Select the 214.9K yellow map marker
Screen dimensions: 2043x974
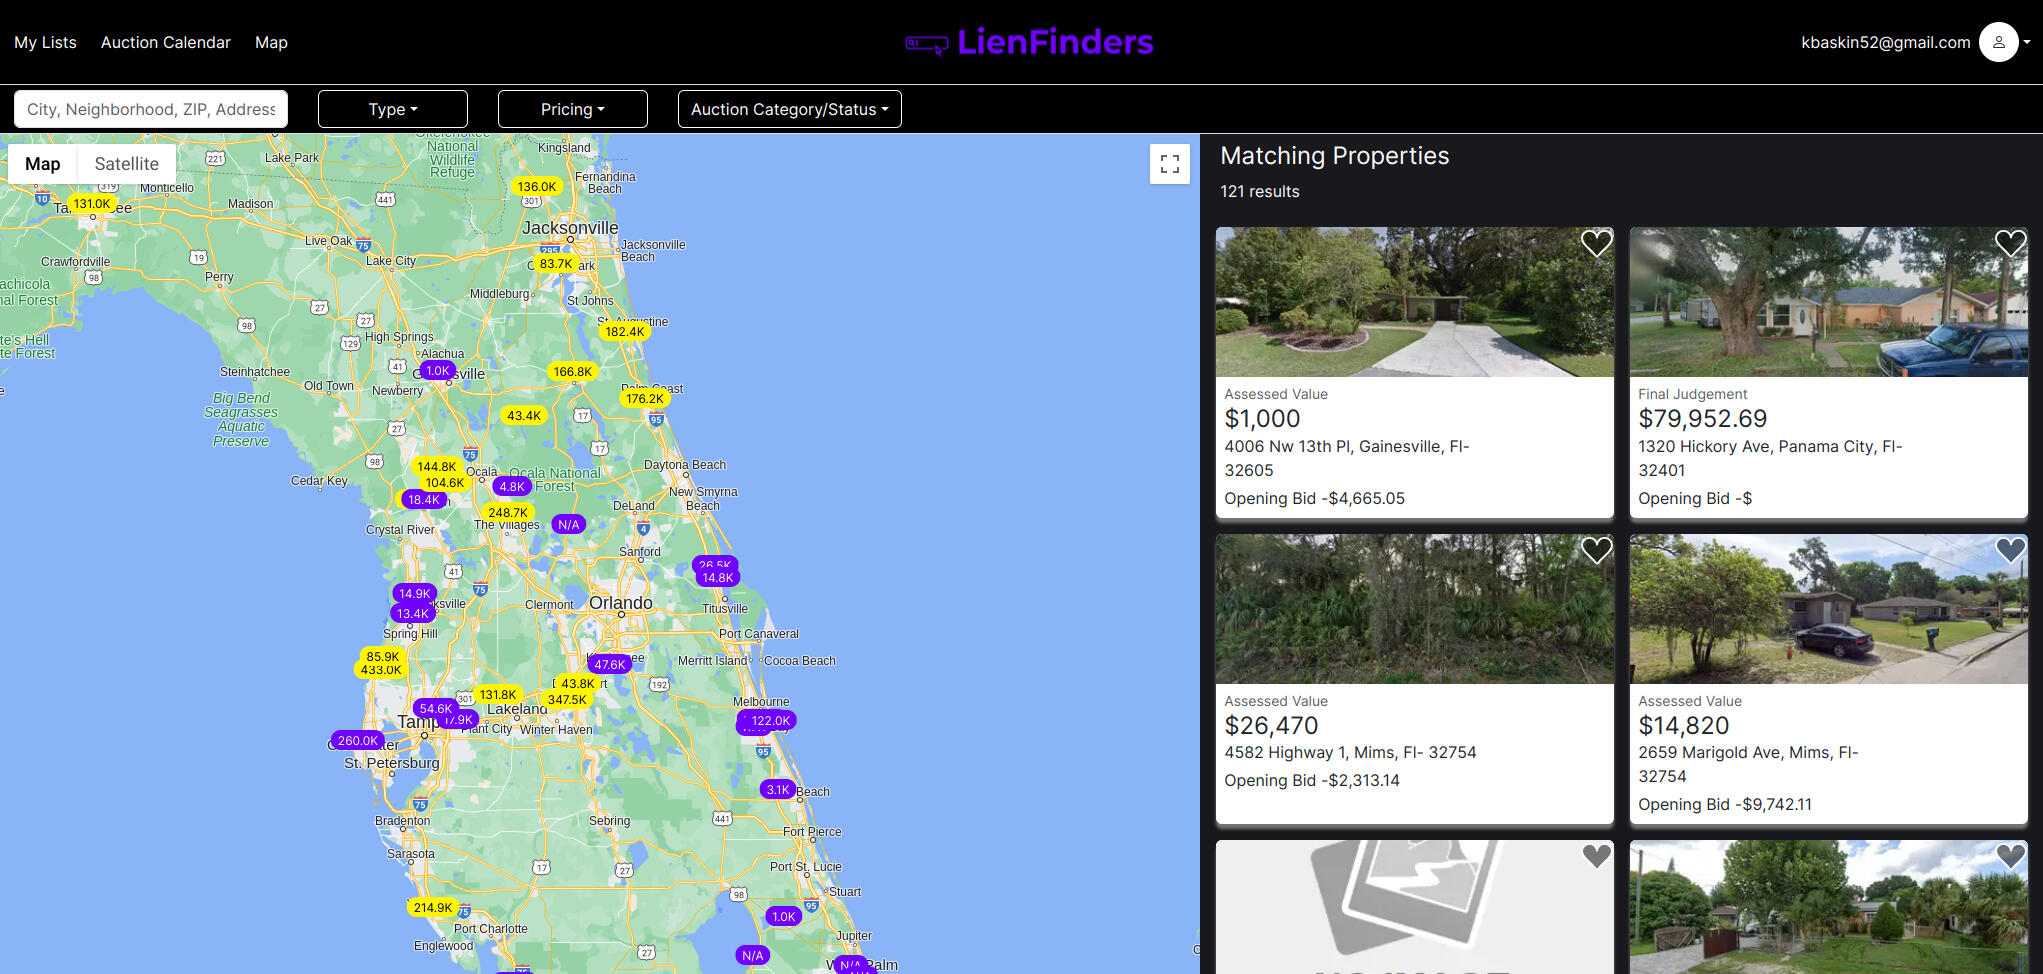click(432, 907)
